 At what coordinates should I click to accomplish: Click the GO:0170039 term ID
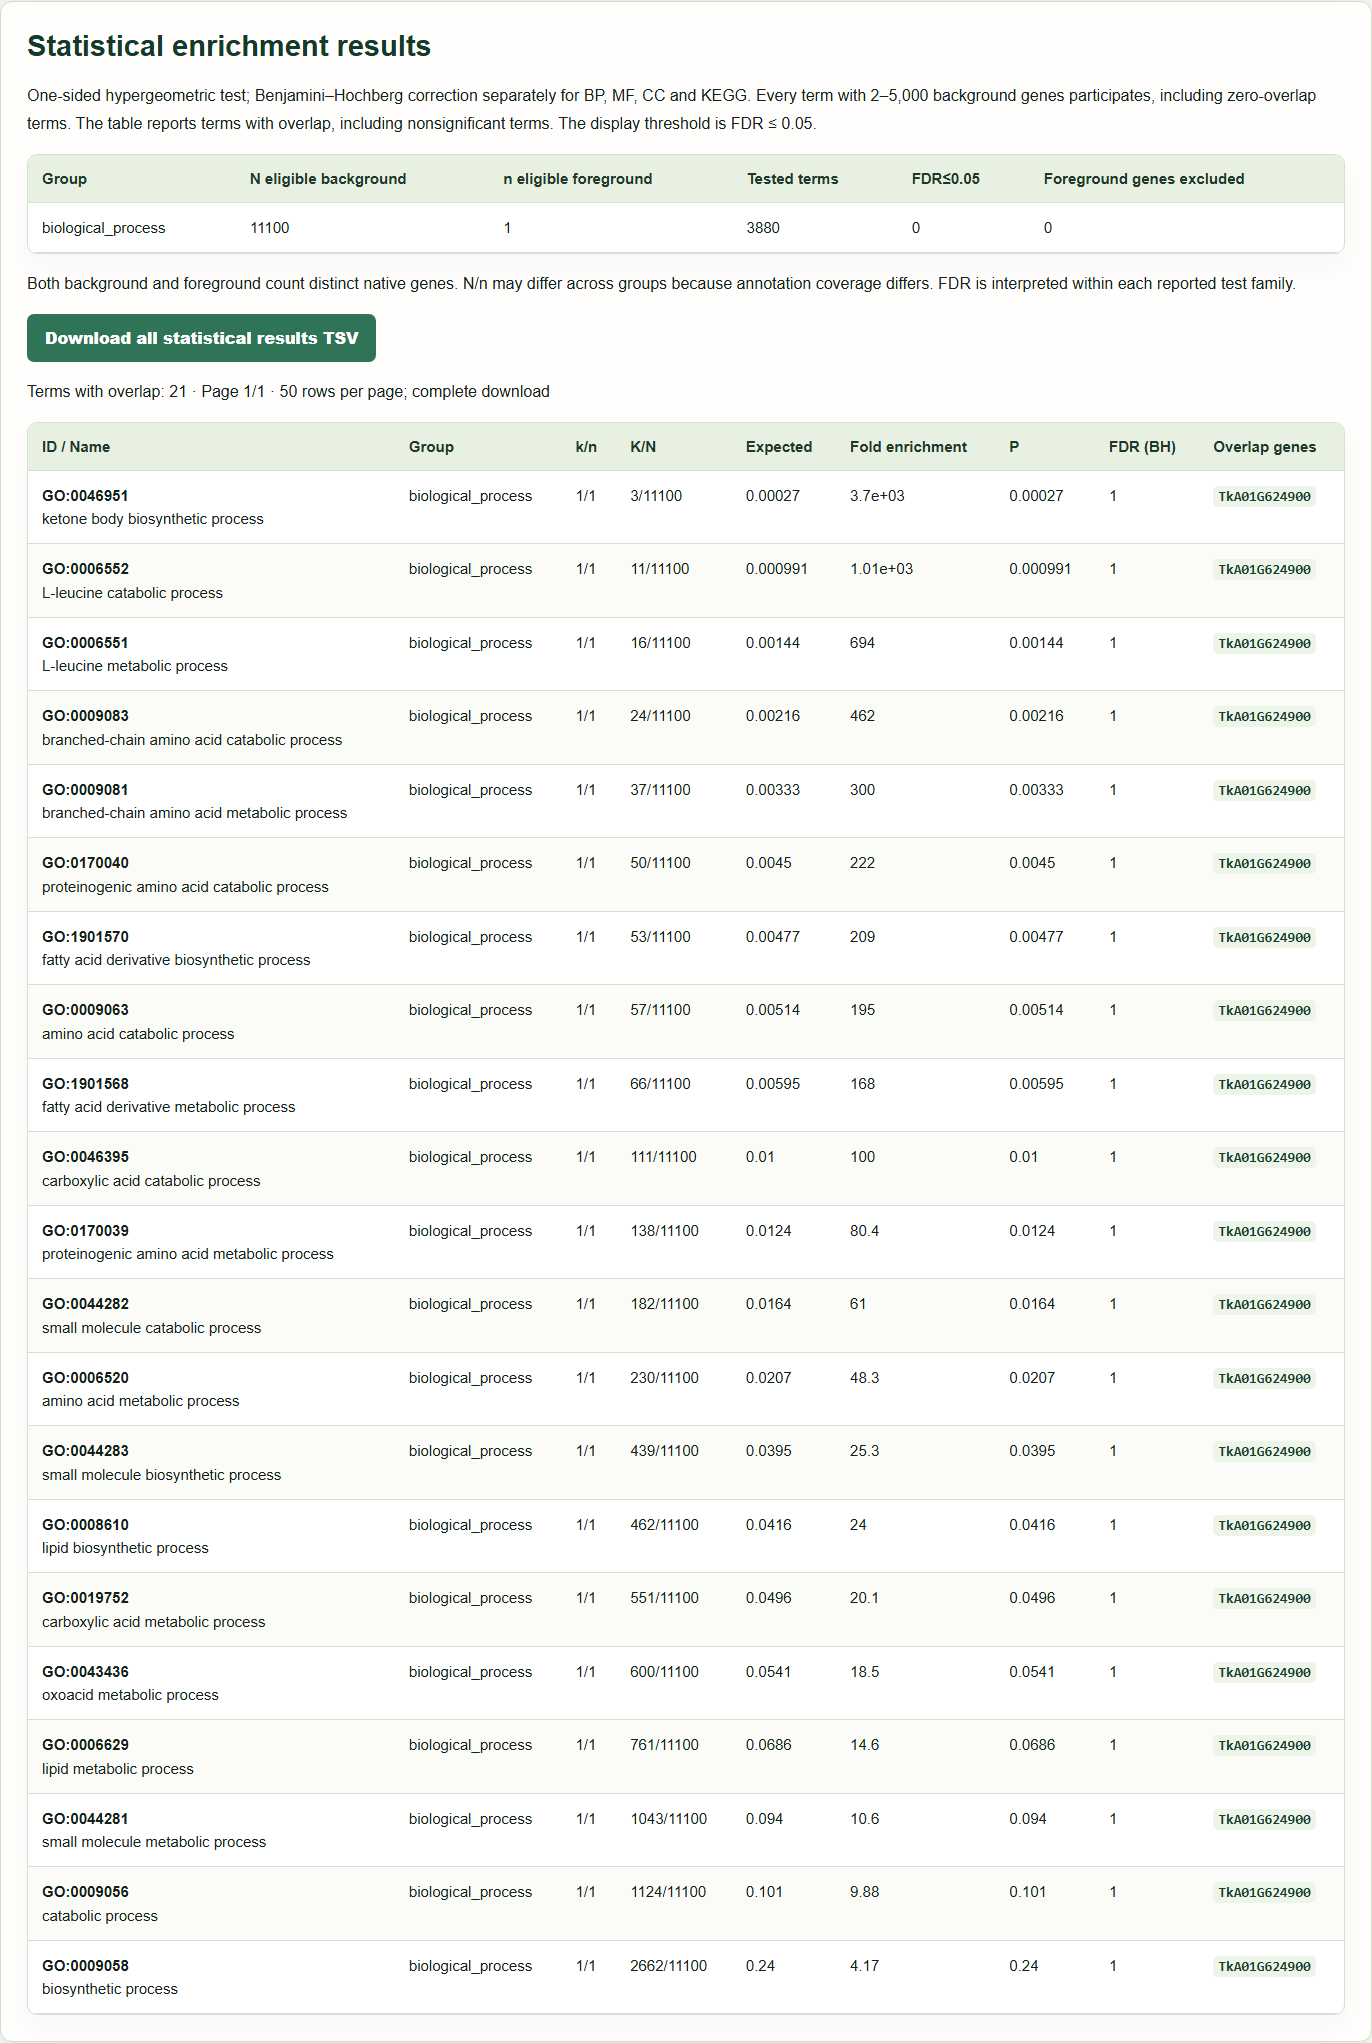coord(85,1231)
